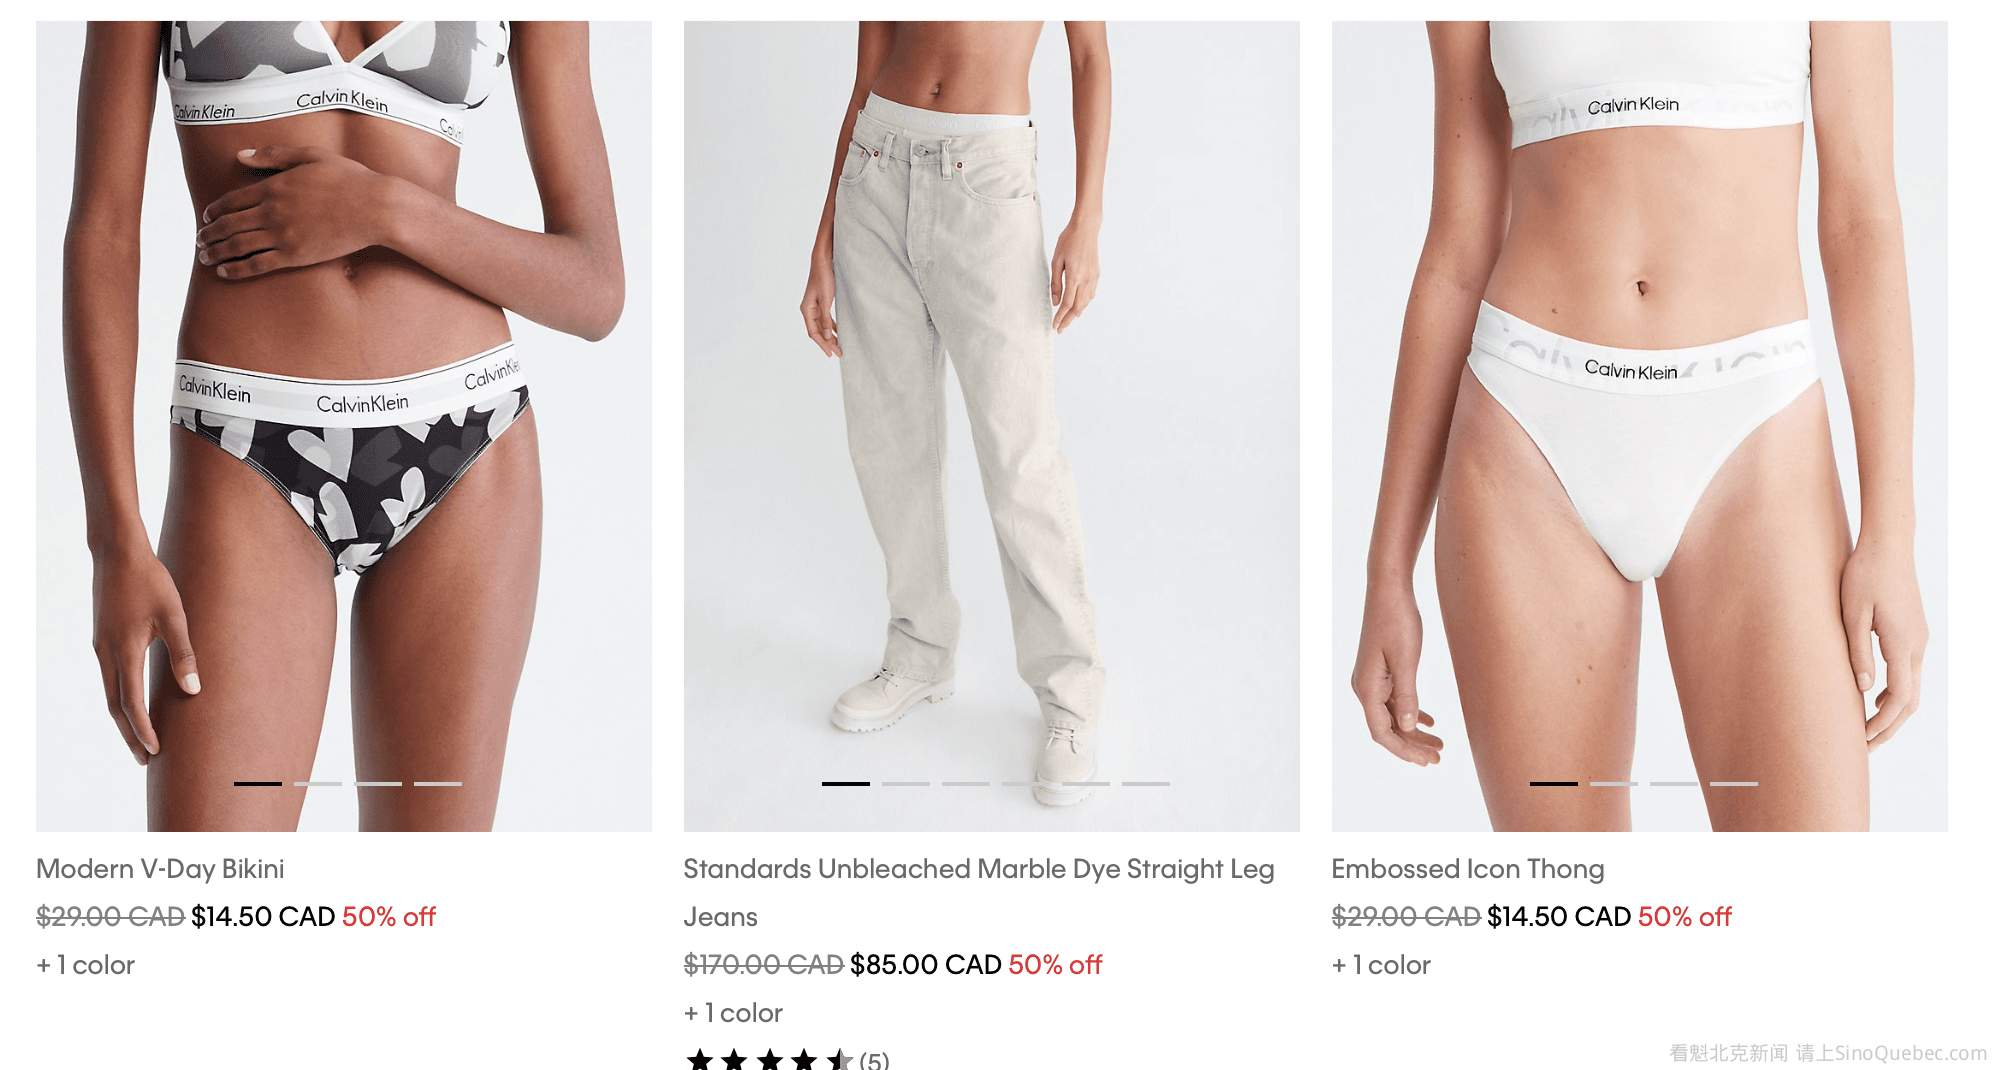Select third image indicator on V-Day Bikini carousel
This screenshot has height=1070, width=1994.
pyautogui.click(x=378, y=784)
